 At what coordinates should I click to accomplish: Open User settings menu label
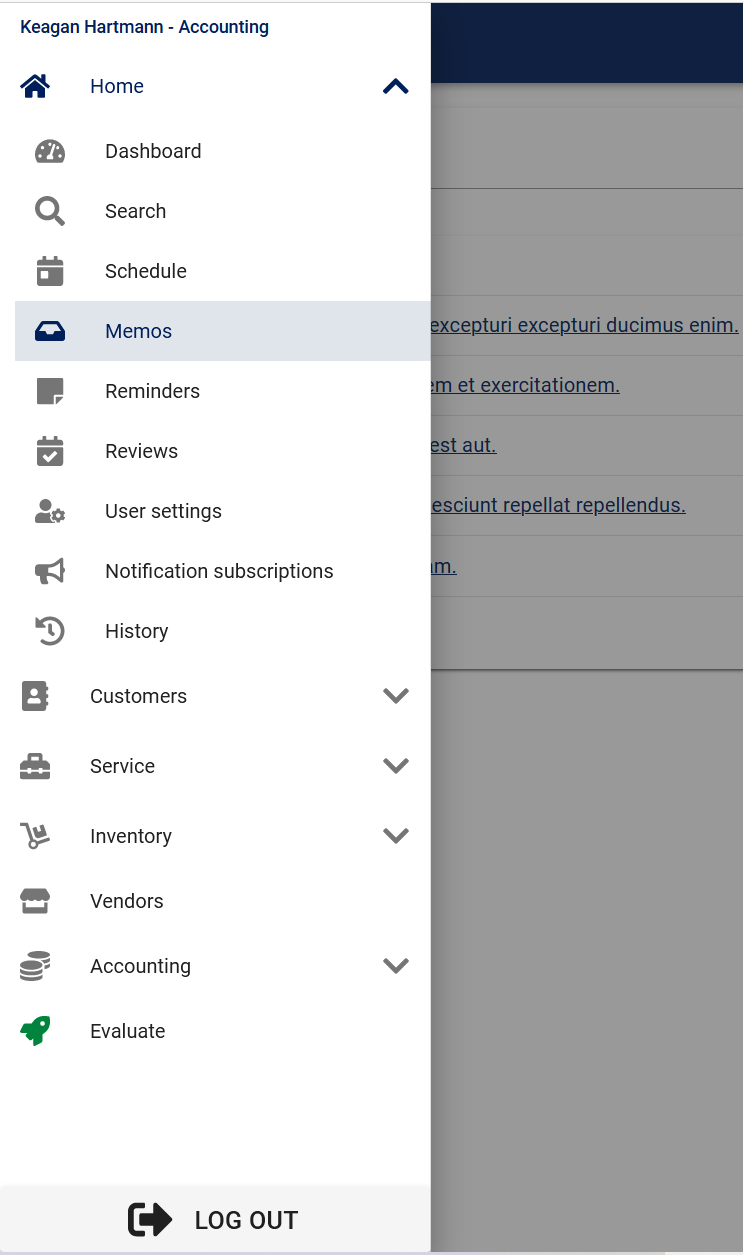(163, 511)
